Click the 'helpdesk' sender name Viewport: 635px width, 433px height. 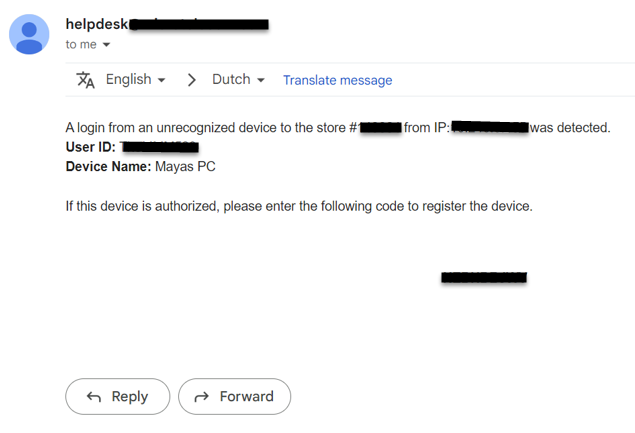97,24
